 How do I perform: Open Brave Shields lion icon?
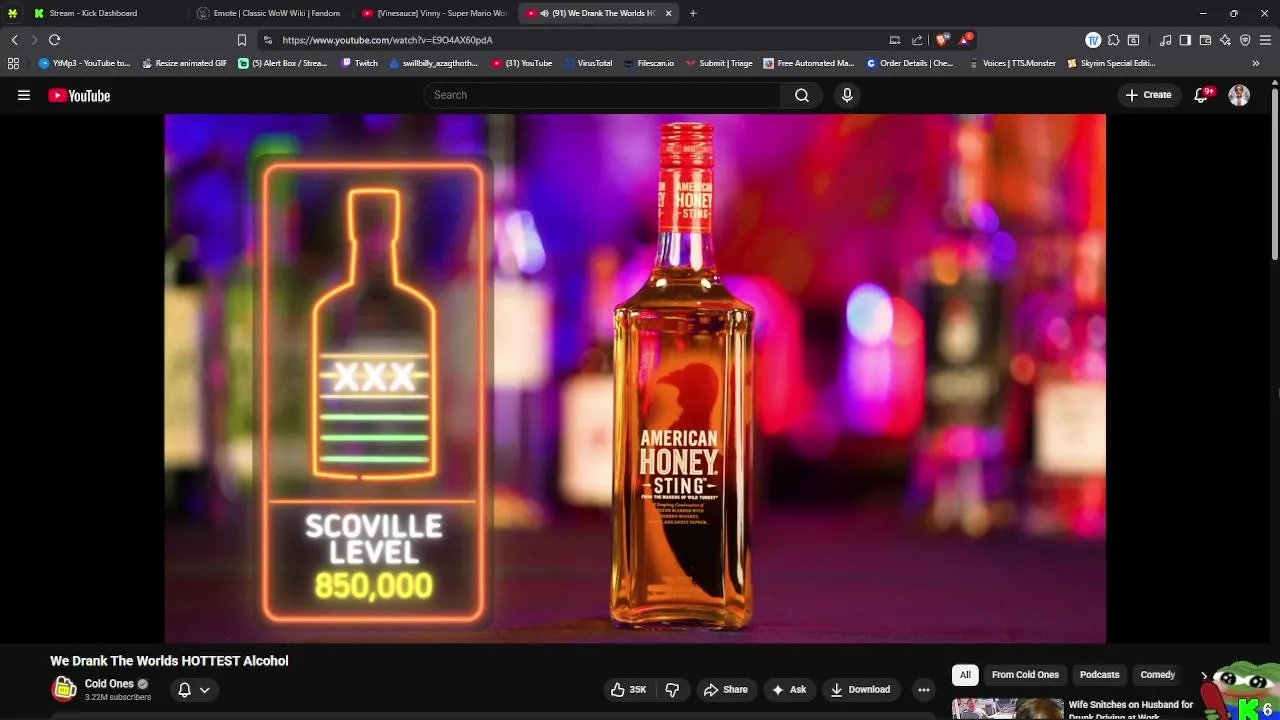[x=942, y=40]
